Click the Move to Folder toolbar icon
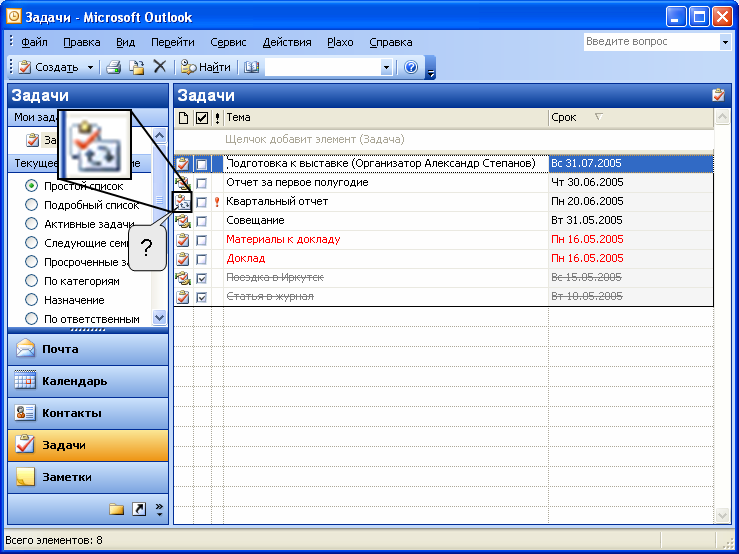Screen dimensions: 739x554 point(137,67)
